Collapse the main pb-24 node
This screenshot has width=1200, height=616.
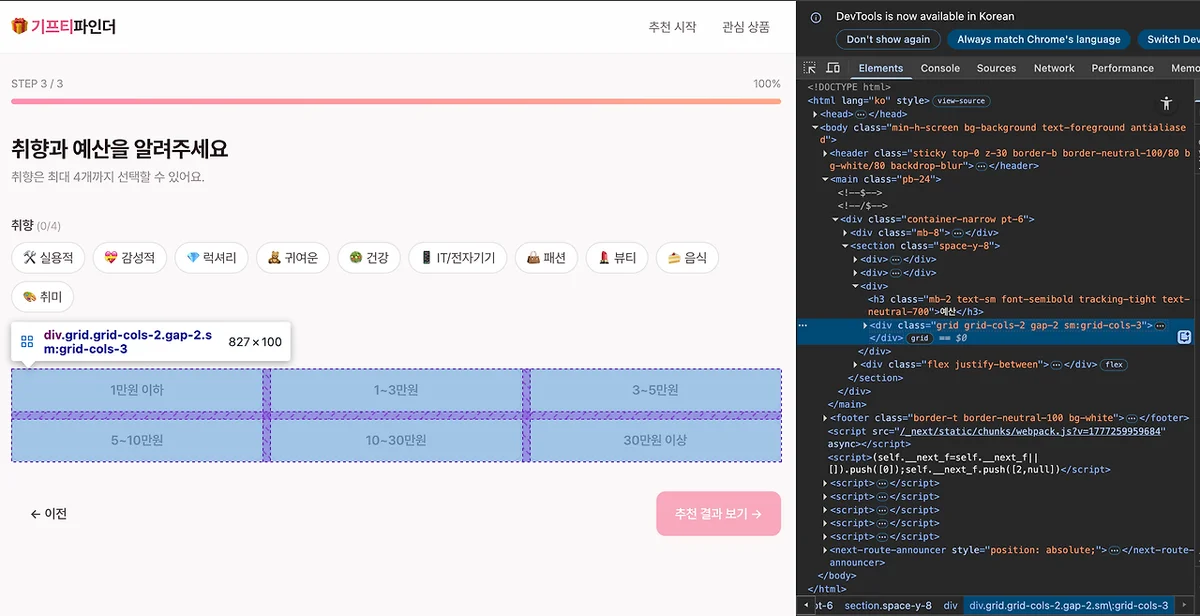826,179
